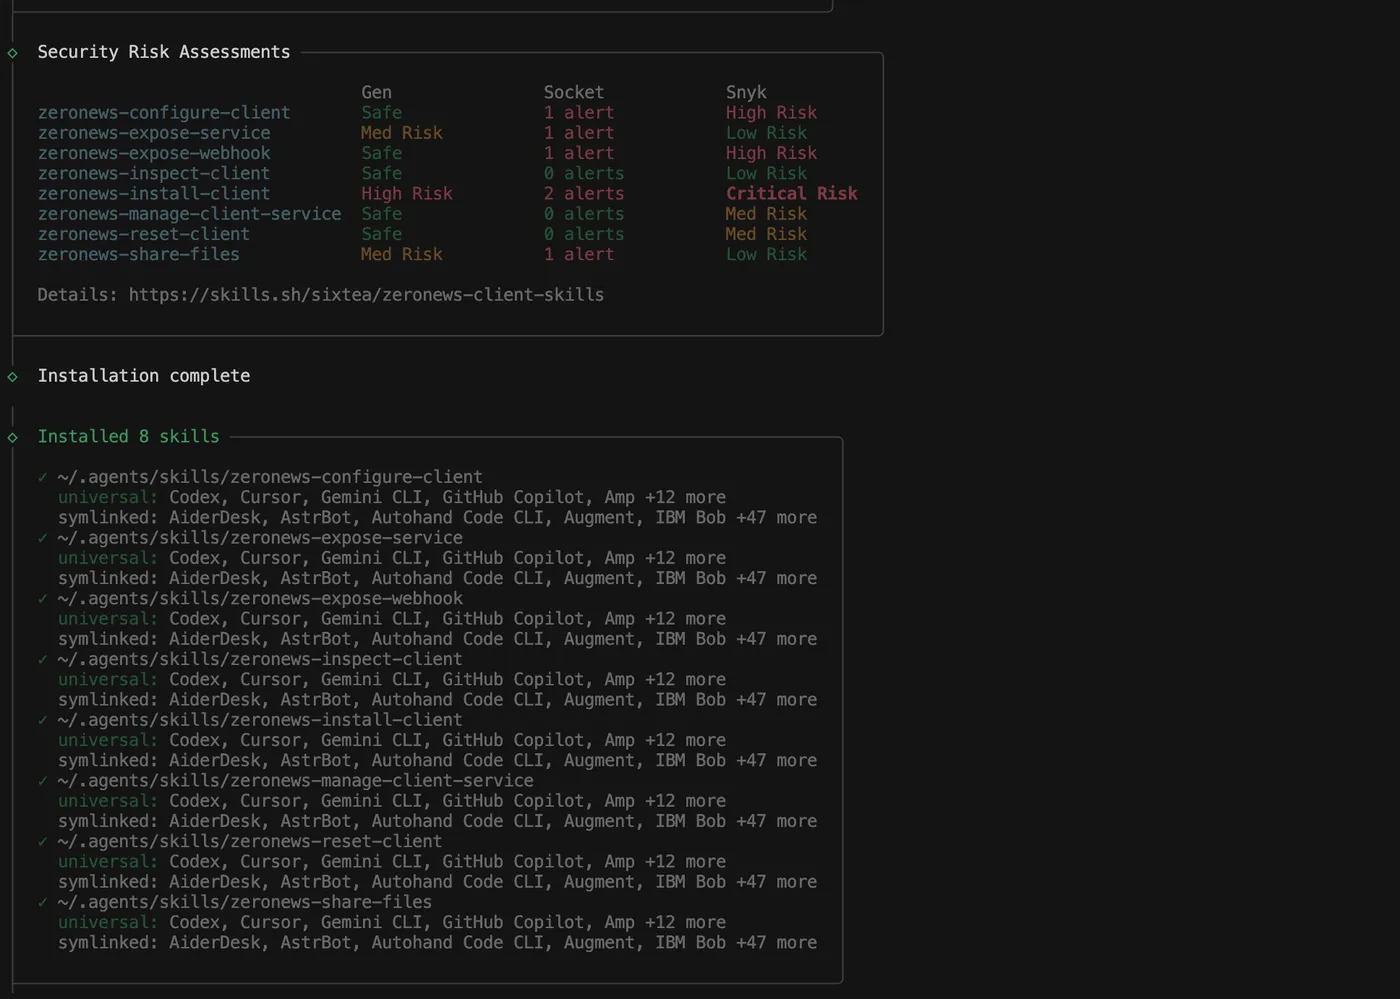Click the diamond marker beside Security Risk Assessments

click(x=13, y=53)
